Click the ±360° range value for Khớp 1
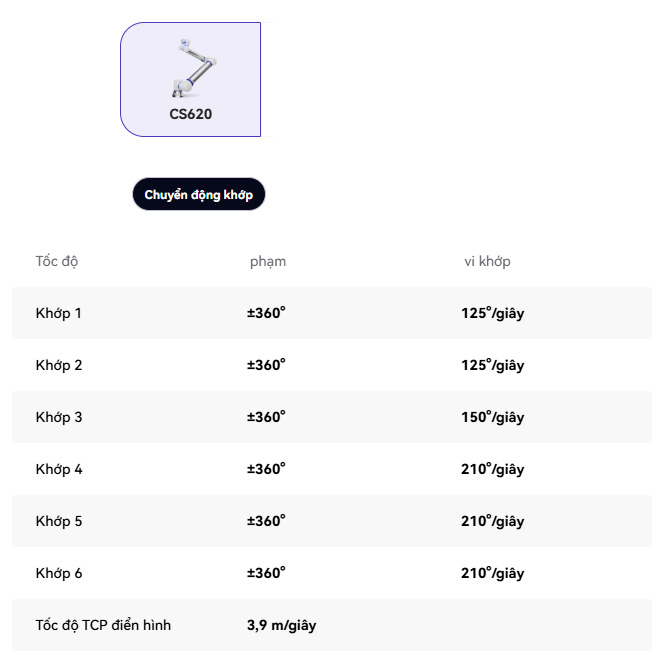This screenshot has width=663, height=665. pos(266,313)
